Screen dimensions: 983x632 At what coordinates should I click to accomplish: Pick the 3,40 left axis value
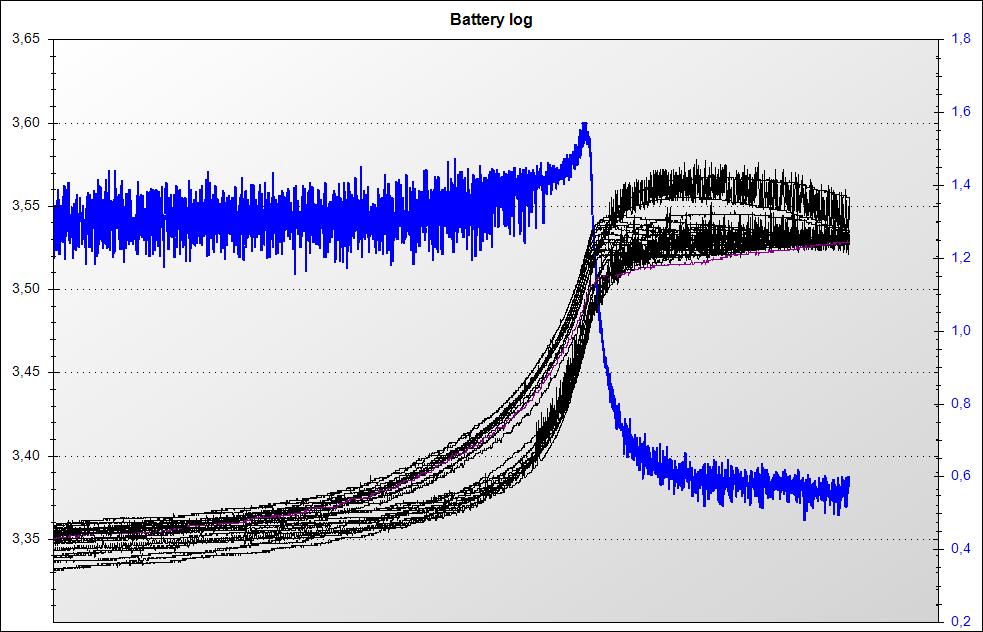coord(25,456)
